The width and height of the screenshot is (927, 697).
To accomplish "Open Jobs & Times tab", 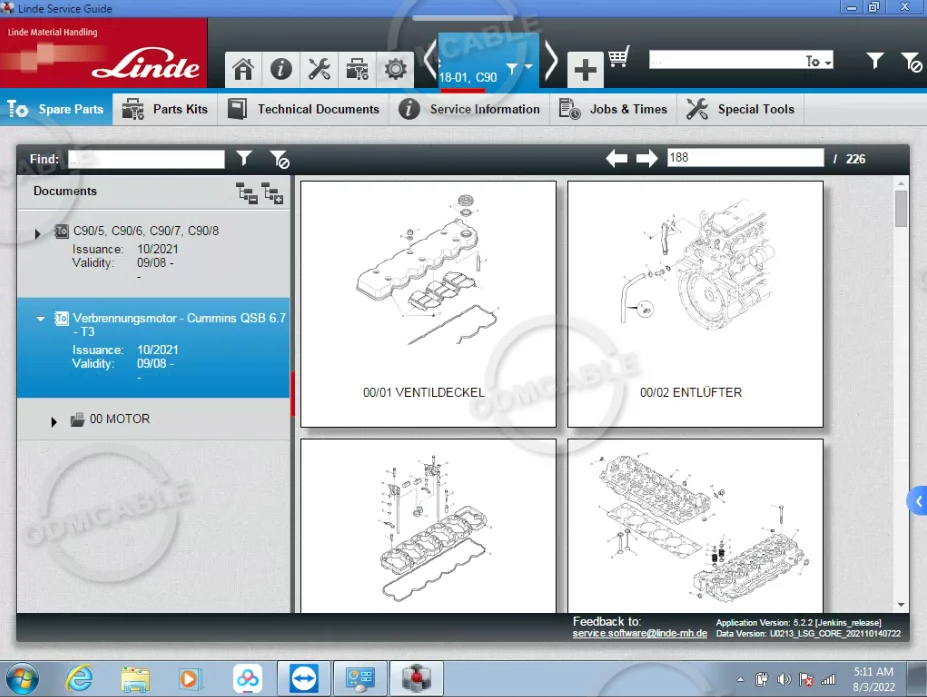I will coord(613,109).
